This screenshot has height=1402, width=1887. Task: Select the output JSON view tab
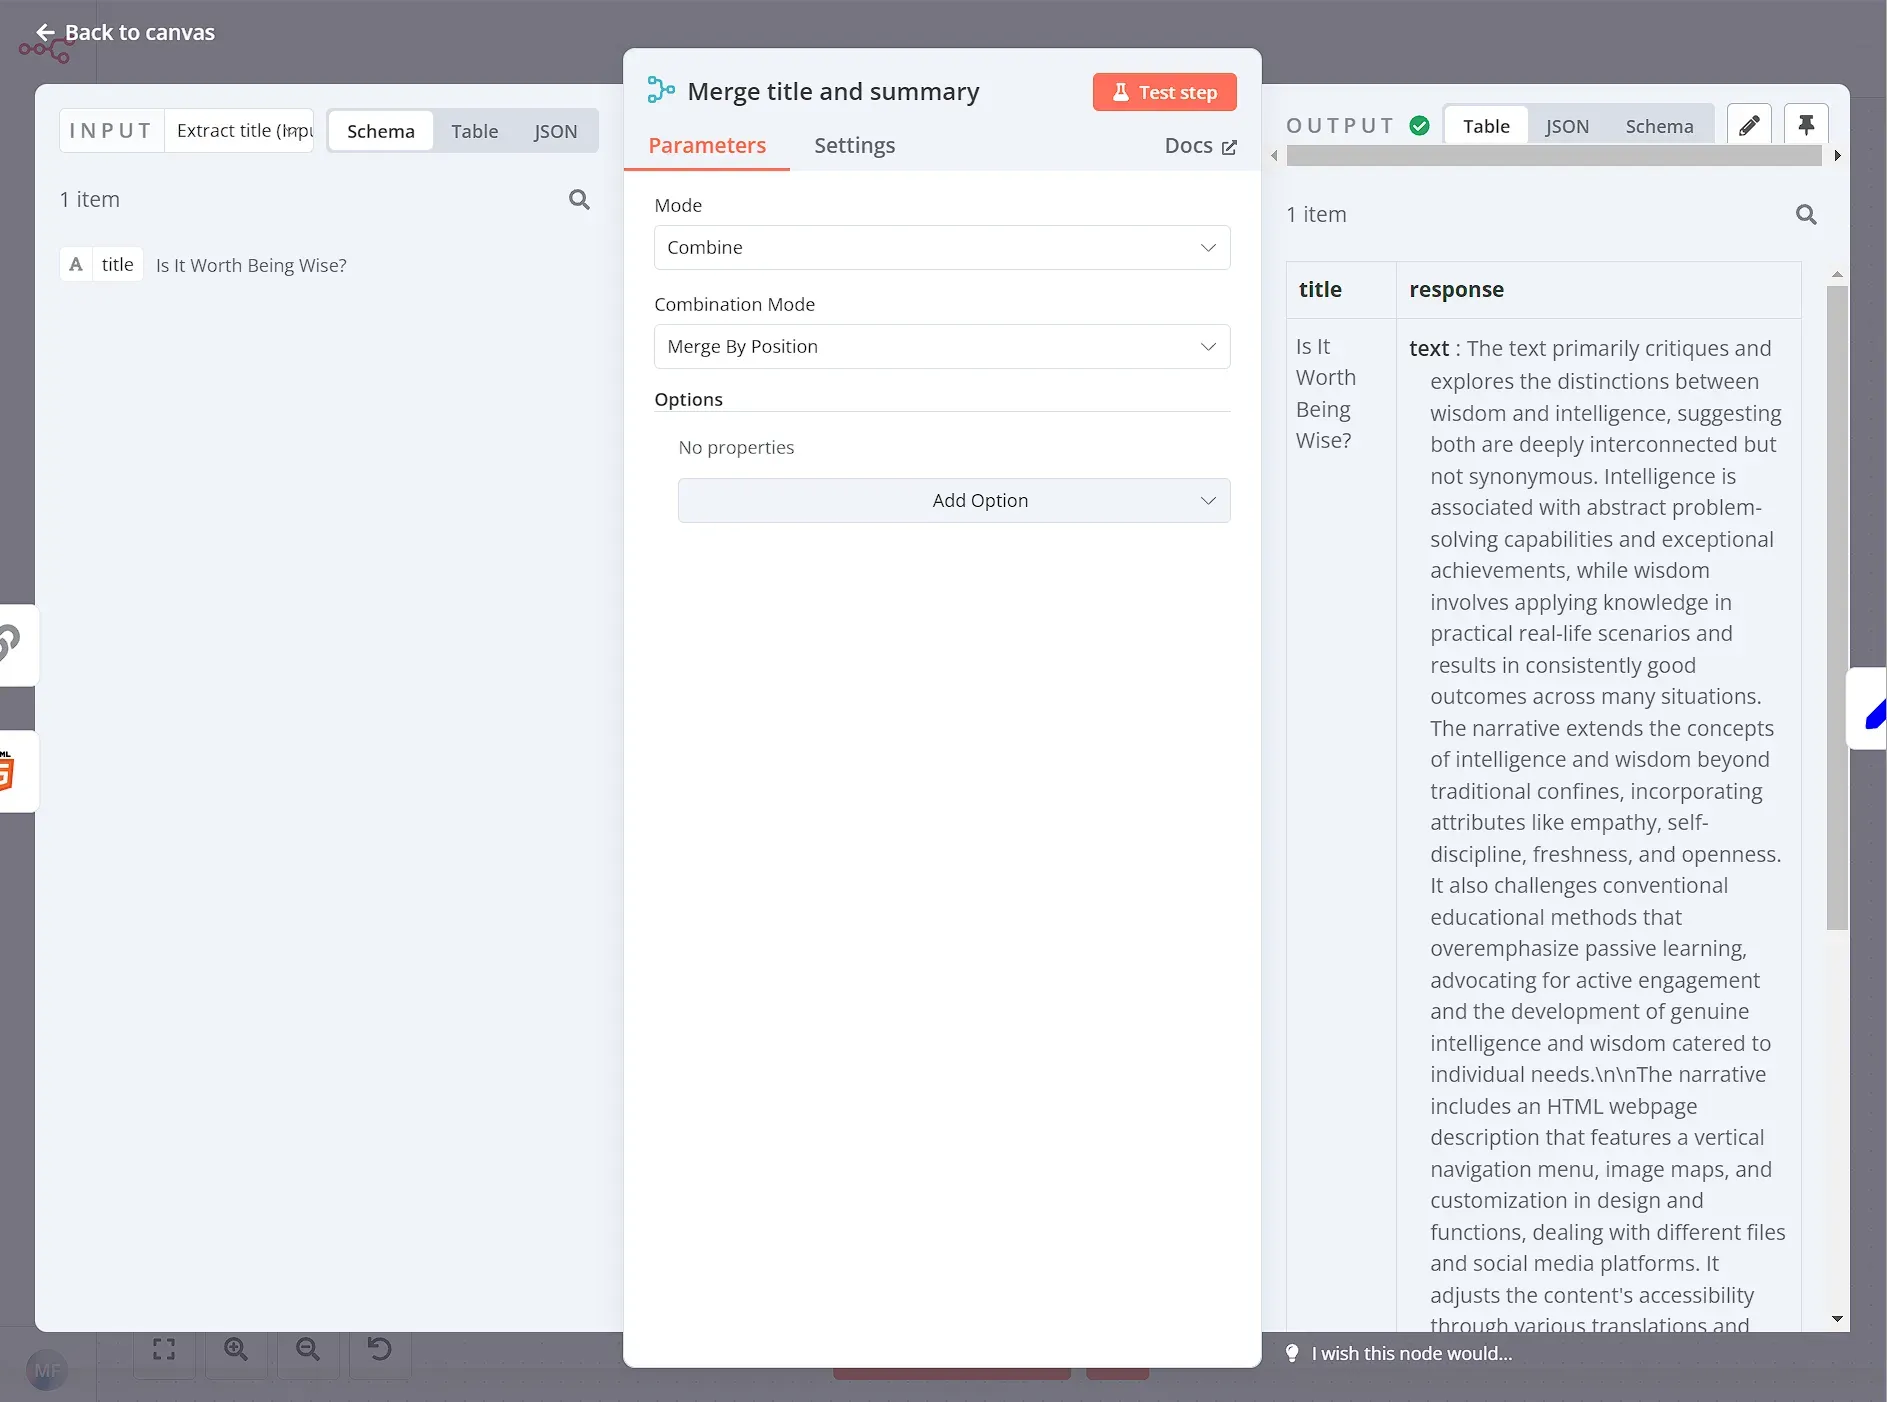1567,126
